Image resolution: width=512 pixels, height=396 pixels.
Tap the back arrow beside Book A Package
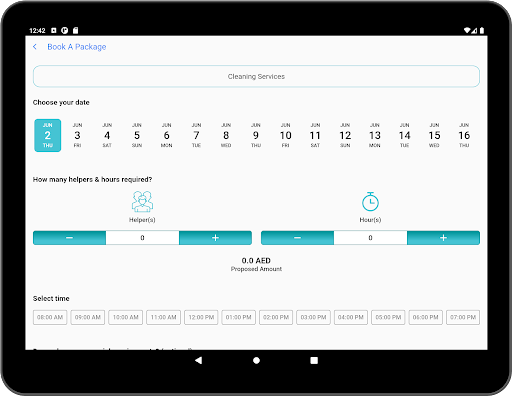tap(35, 47)
